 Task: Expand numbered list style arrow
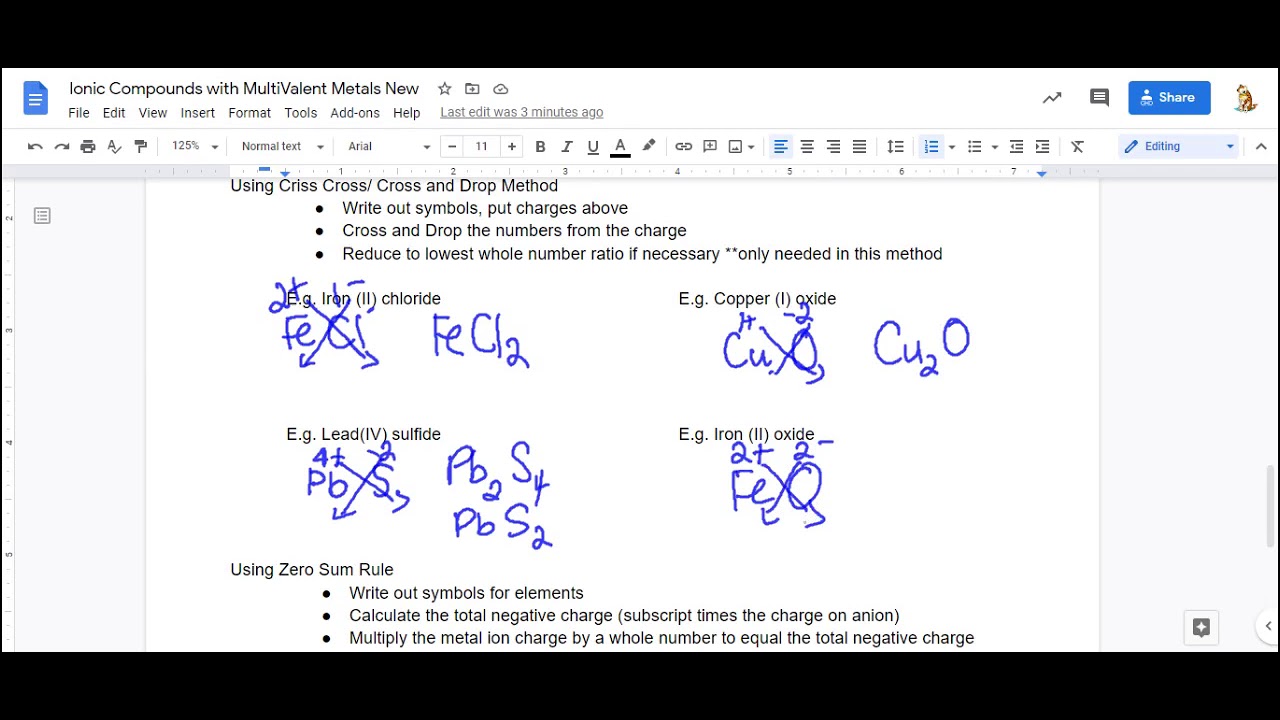point(951,147)
